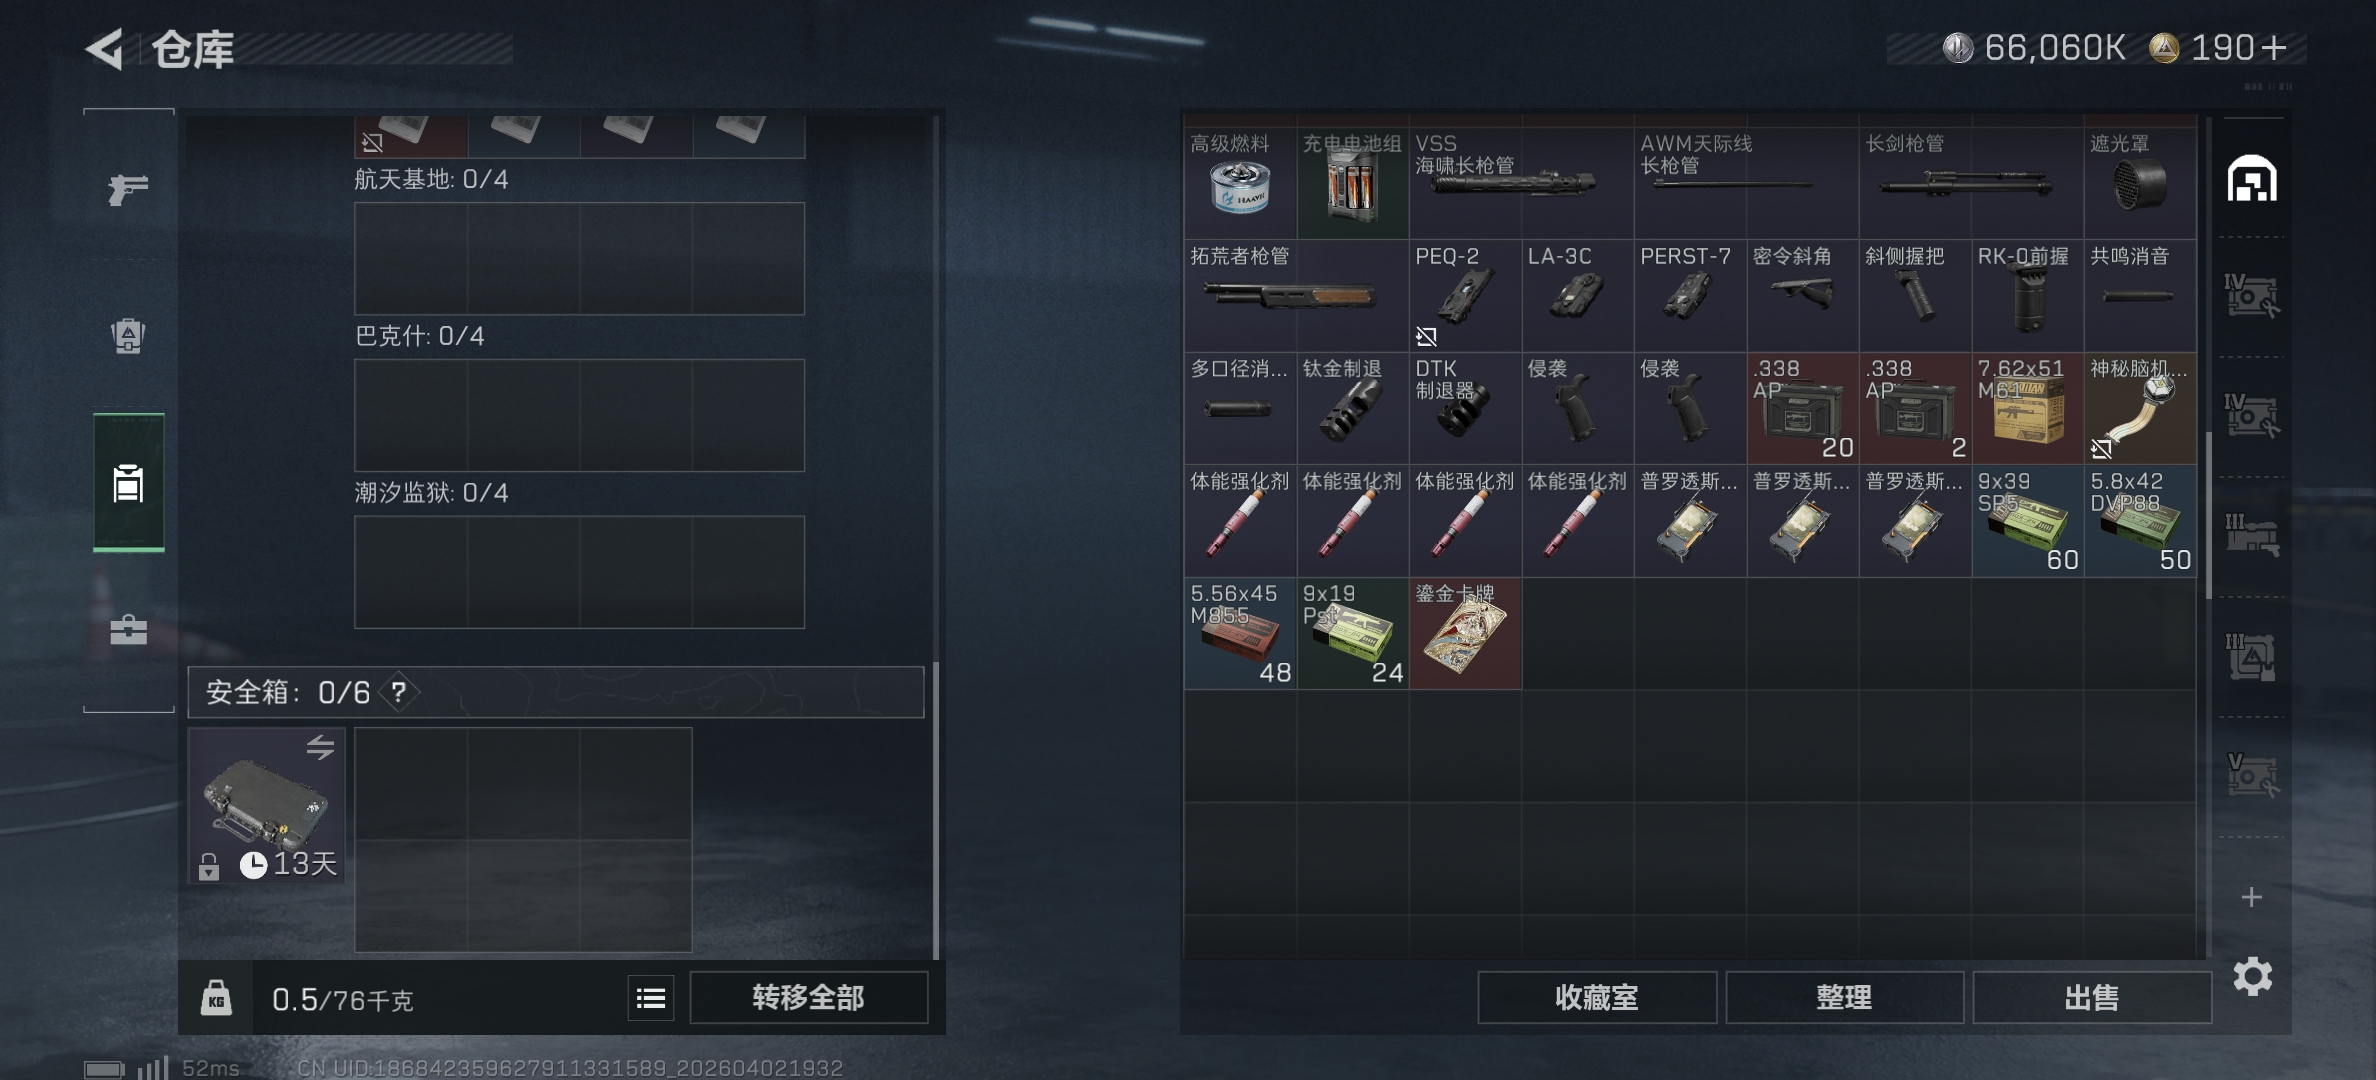The width and height of the screenshot is (2376, 1080).
Task: Click the warehouse grid scrollbar
Action: tap(2208, 515)
